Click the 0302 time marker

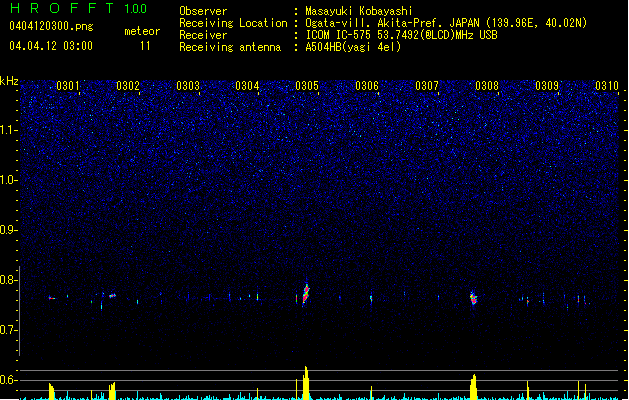point(128,86)
